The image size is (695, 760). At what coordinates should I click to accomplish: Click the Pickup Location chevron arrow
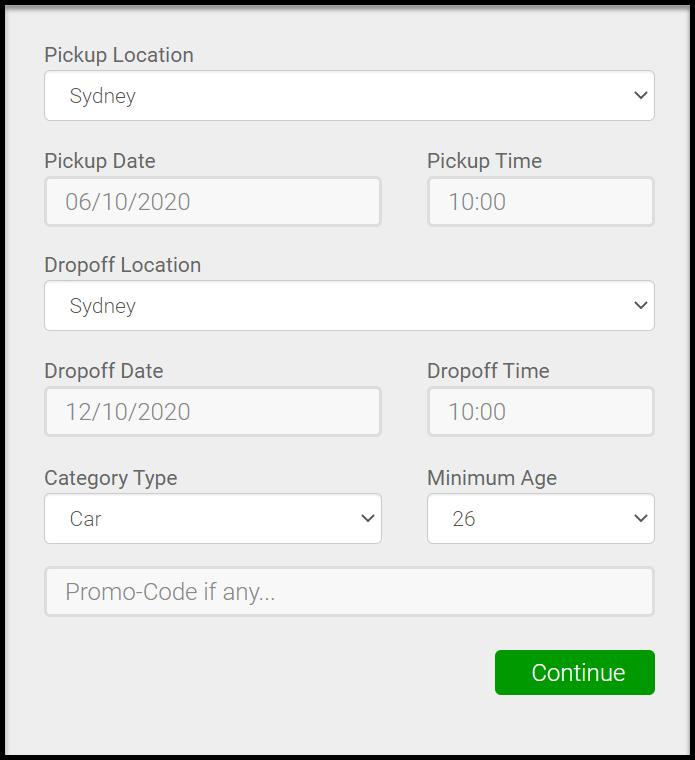(641, 96)
